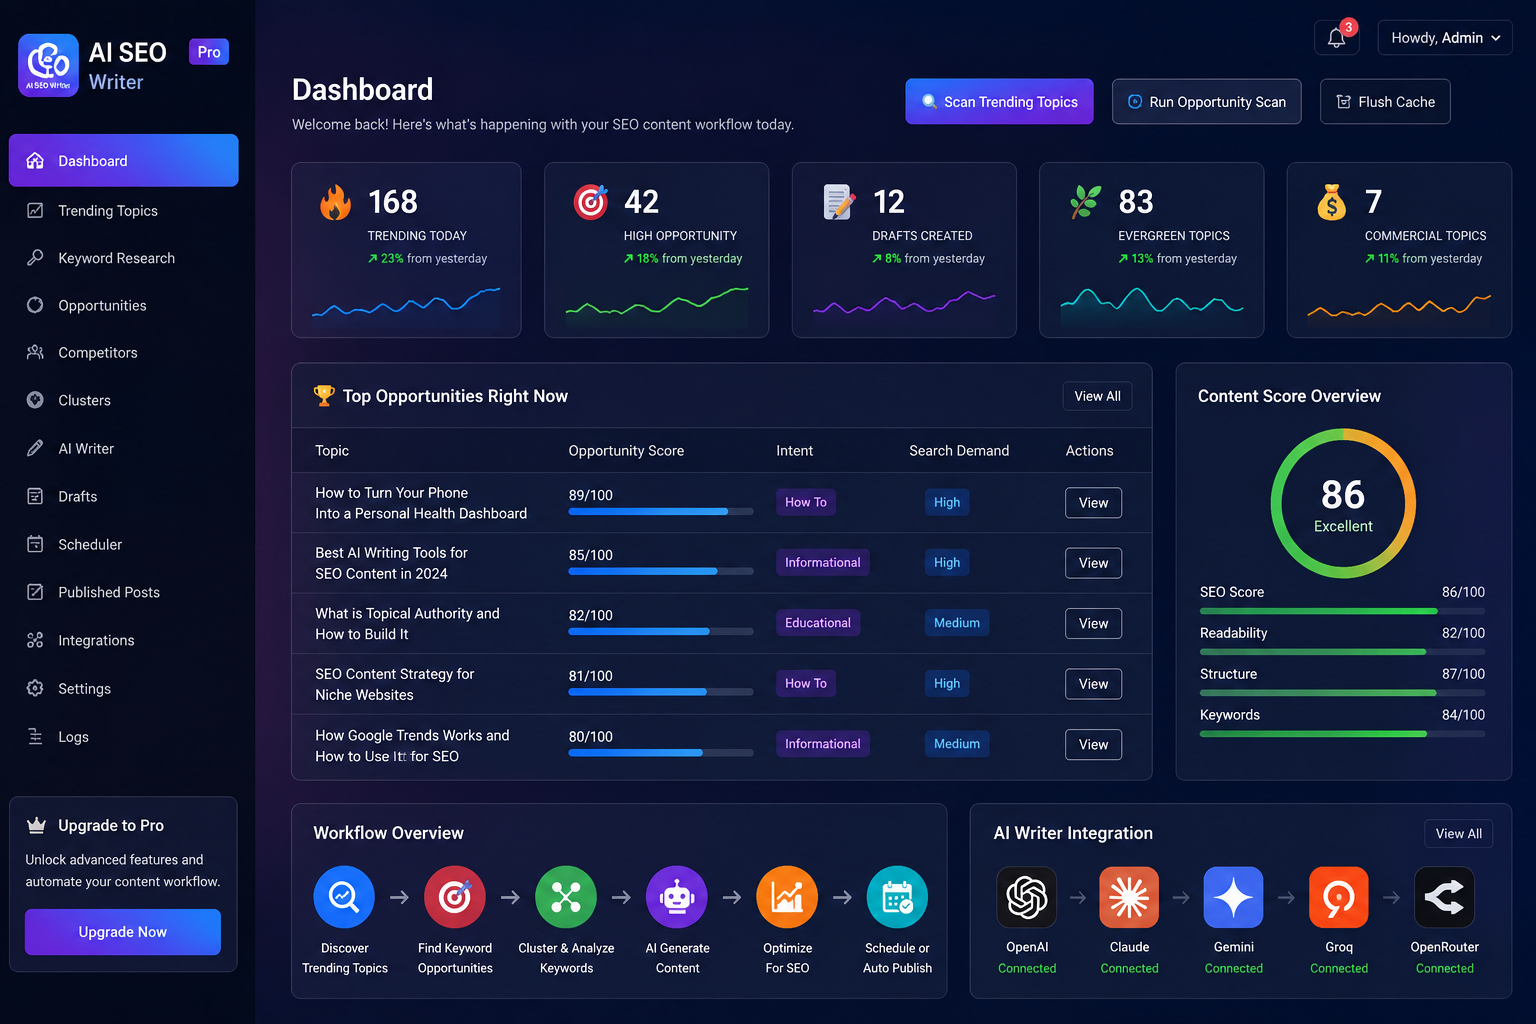Click the AI Writer pencil sidebar icon
The width and height of the screenshot is (1536, 1024).
click(35, 448)
